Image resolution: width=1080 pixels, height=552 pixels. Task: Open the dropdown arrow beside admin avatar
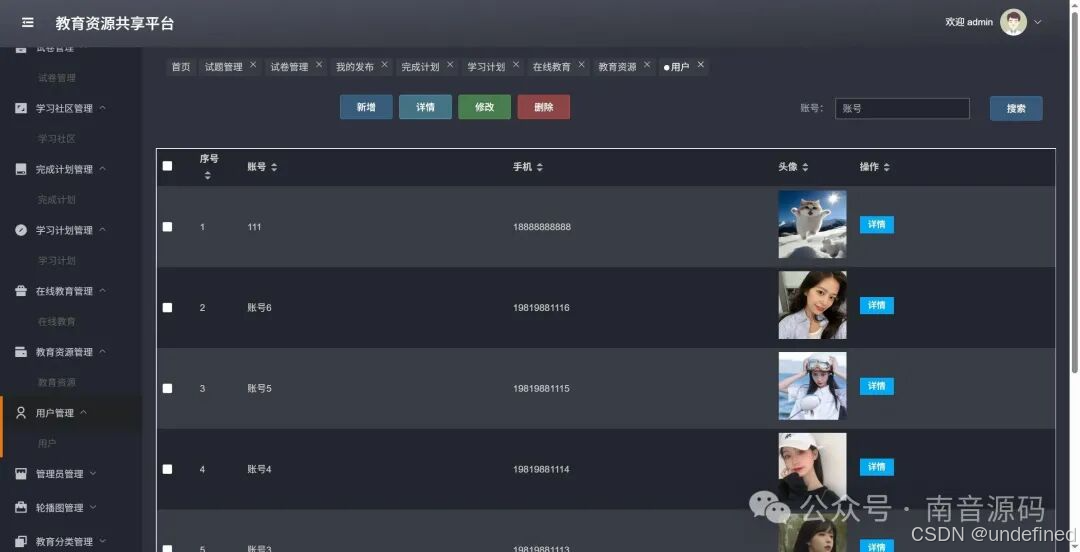coord(1037,22)
